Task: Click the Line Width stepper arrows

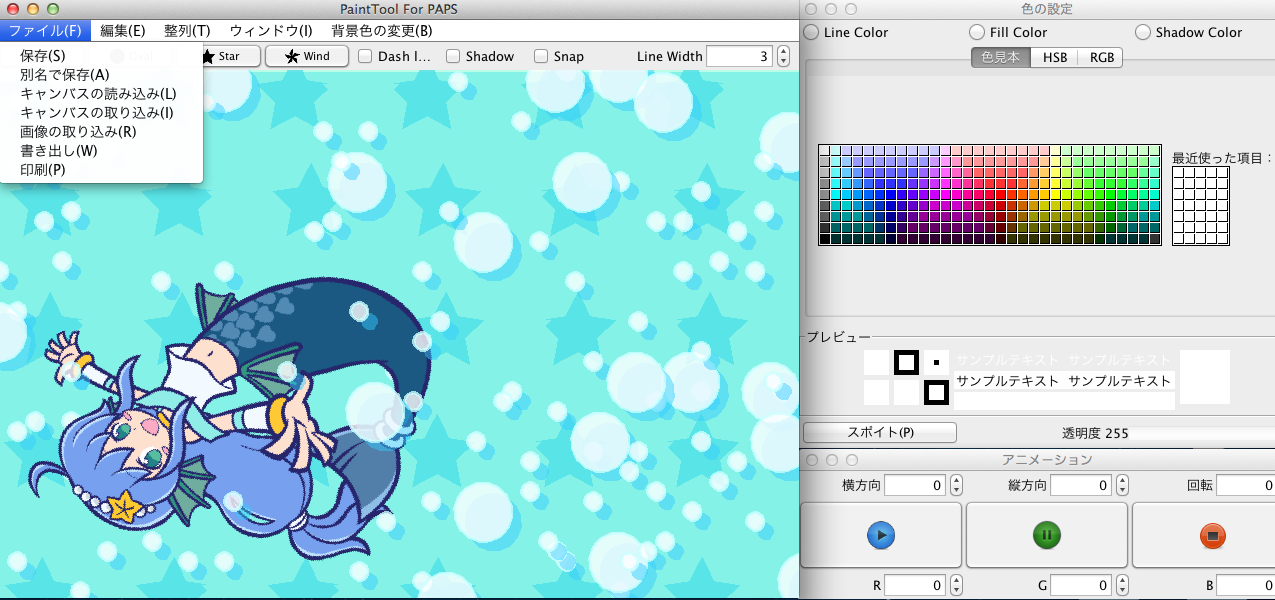Action: (783, 57)
